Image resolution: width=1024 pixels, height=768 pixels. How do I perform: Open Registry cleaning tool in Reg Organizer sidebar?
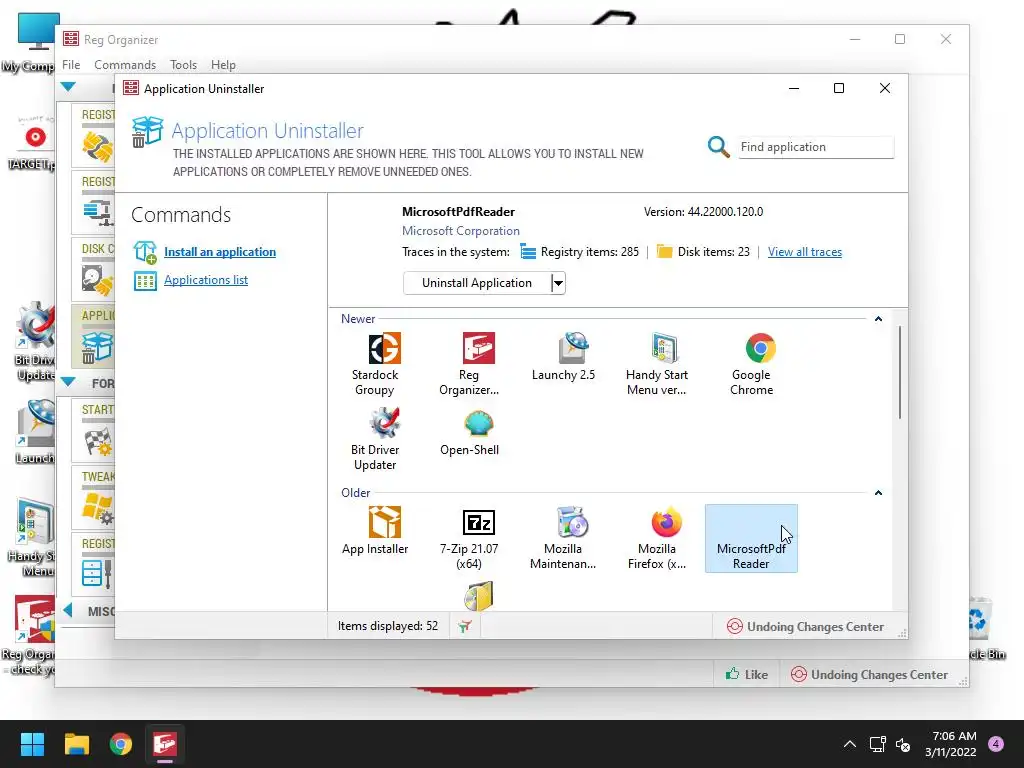tap(93, 135)
